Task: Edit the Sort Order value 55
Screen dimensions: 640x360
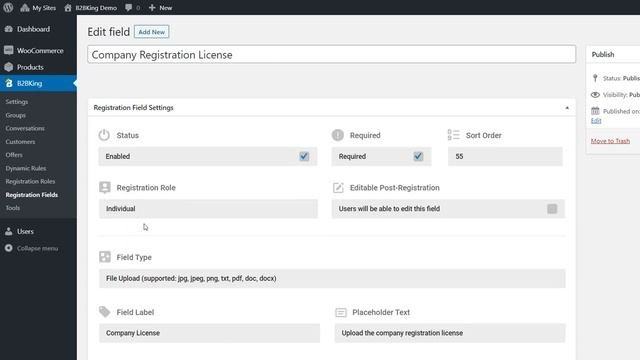Action: point(505,156)
